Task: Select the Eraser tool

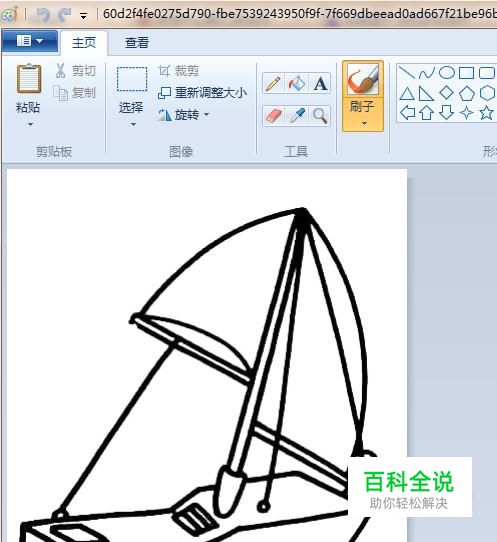Action: [x=273, y=116]
